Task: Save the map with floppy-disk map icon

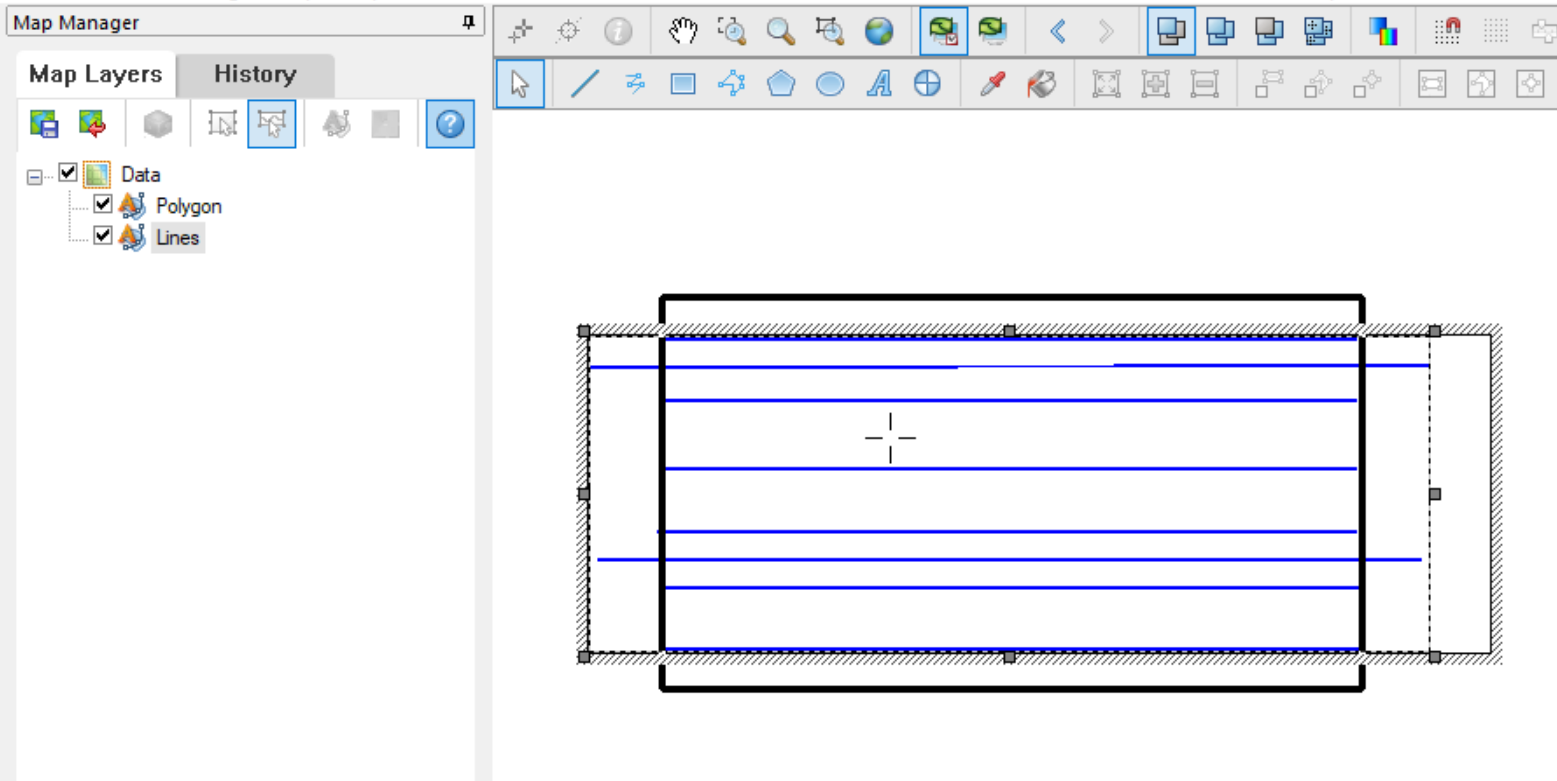Action: (44, 124)
